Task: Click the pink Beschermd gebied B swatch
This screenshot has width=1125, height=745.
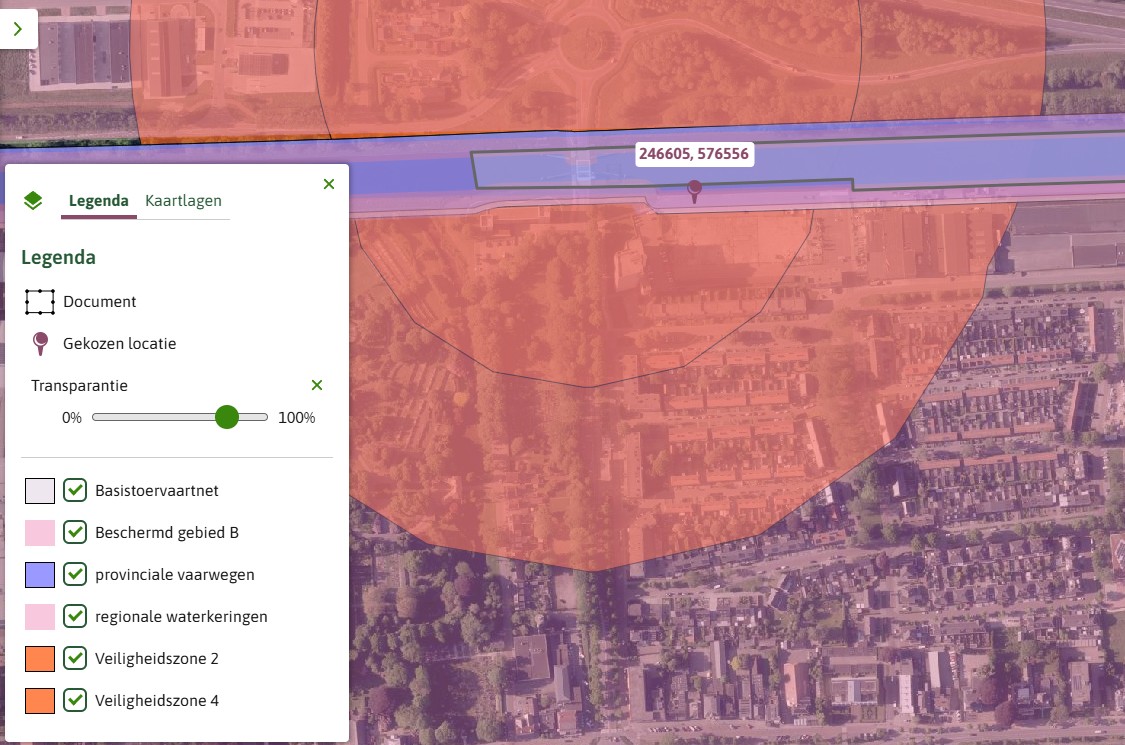Action: point(40,533)
